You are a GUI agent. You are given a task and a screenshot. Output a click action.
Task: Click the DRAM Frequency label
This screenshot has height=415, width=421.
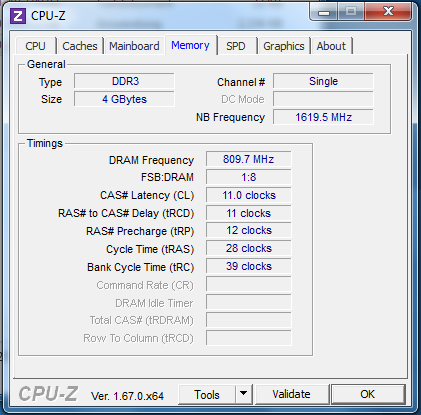click(151, 160)
